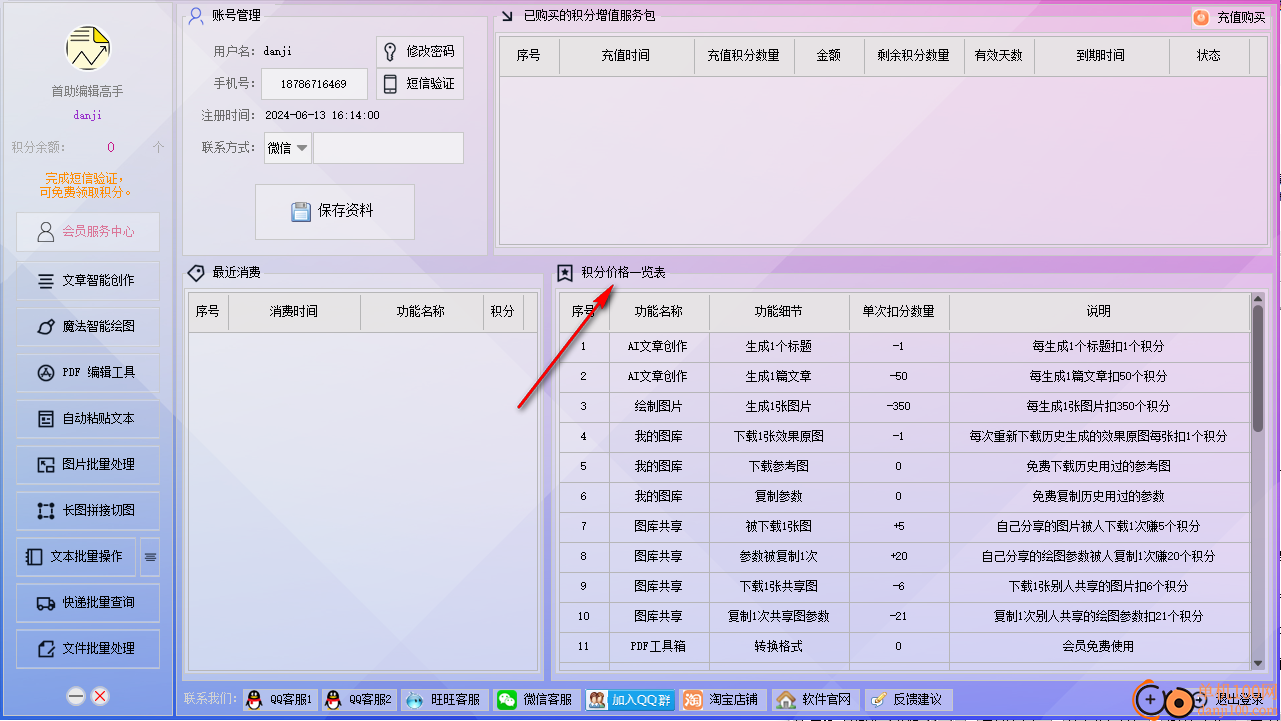Viewport: 1281px width, 721px height.
Task: Click the red X close circle in sidebar
Action: [100, 697]
